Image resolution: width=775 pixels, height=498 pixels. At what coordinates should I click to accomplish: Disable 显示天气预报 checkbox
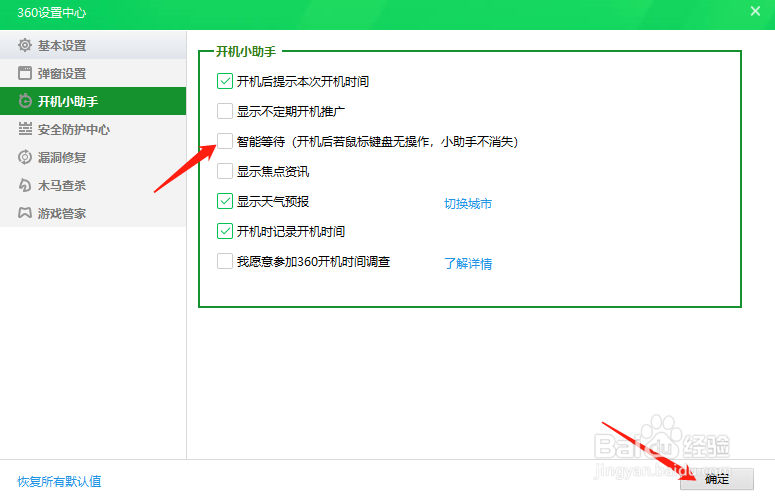225,201
